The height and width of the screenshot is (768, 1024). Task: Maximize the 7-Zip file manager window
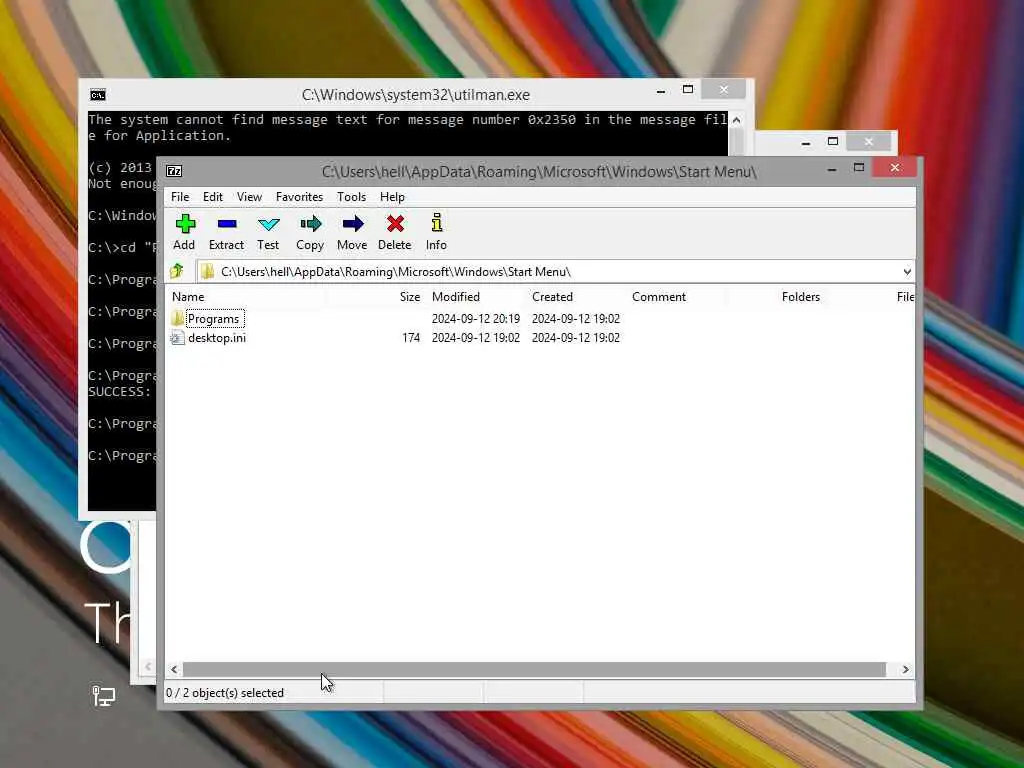click(x=859, y=168)
